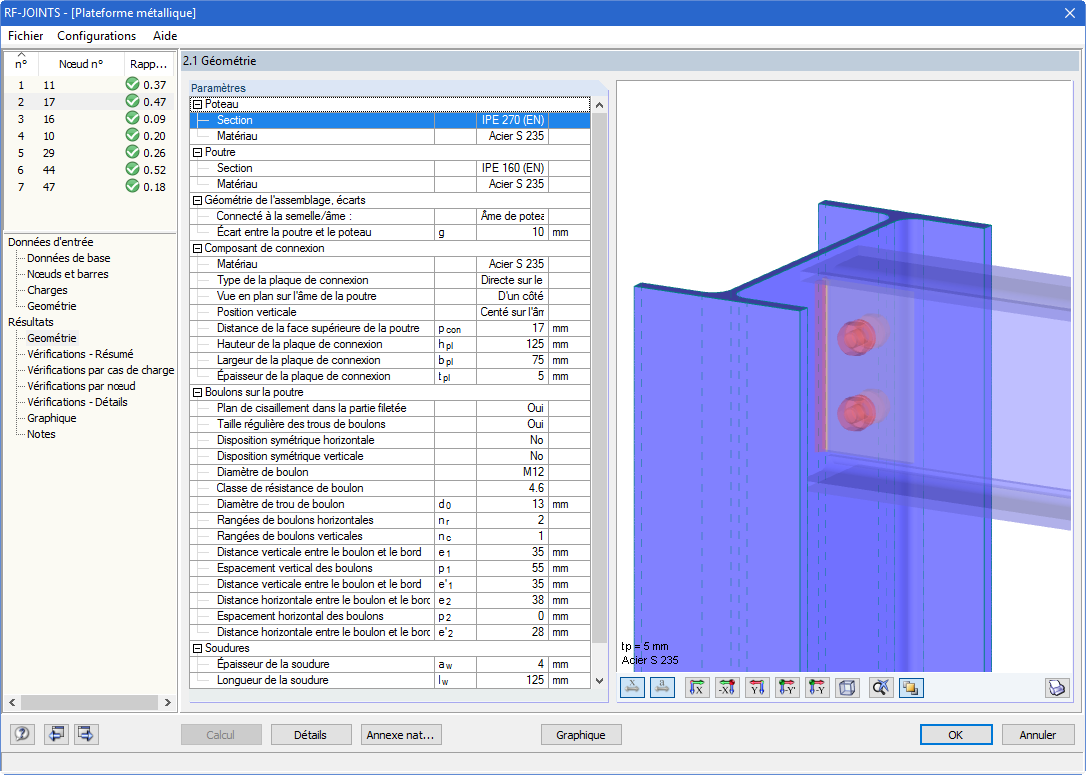The image size is (1086, 775).
Task: Select the Poteau Section IPE 270 row
Action: (x=390, y=120)
